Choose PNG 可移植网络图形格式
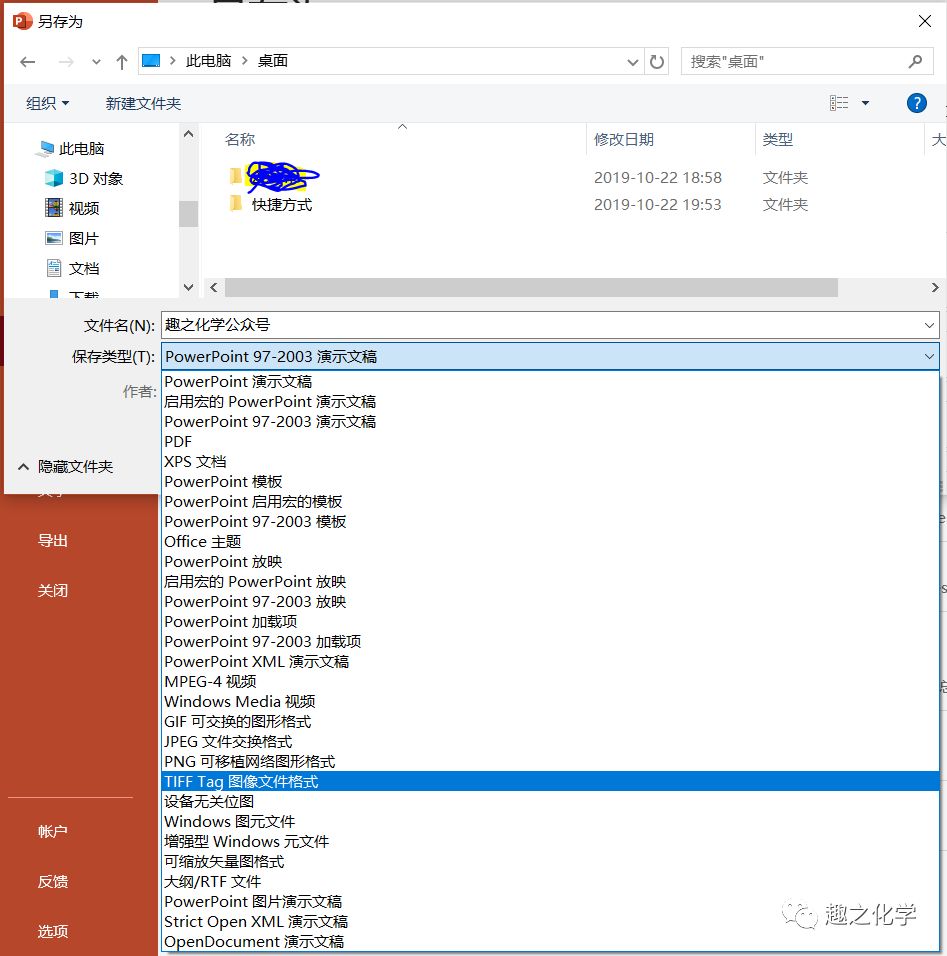The image size is (947, 956). (x=551, y=762)
